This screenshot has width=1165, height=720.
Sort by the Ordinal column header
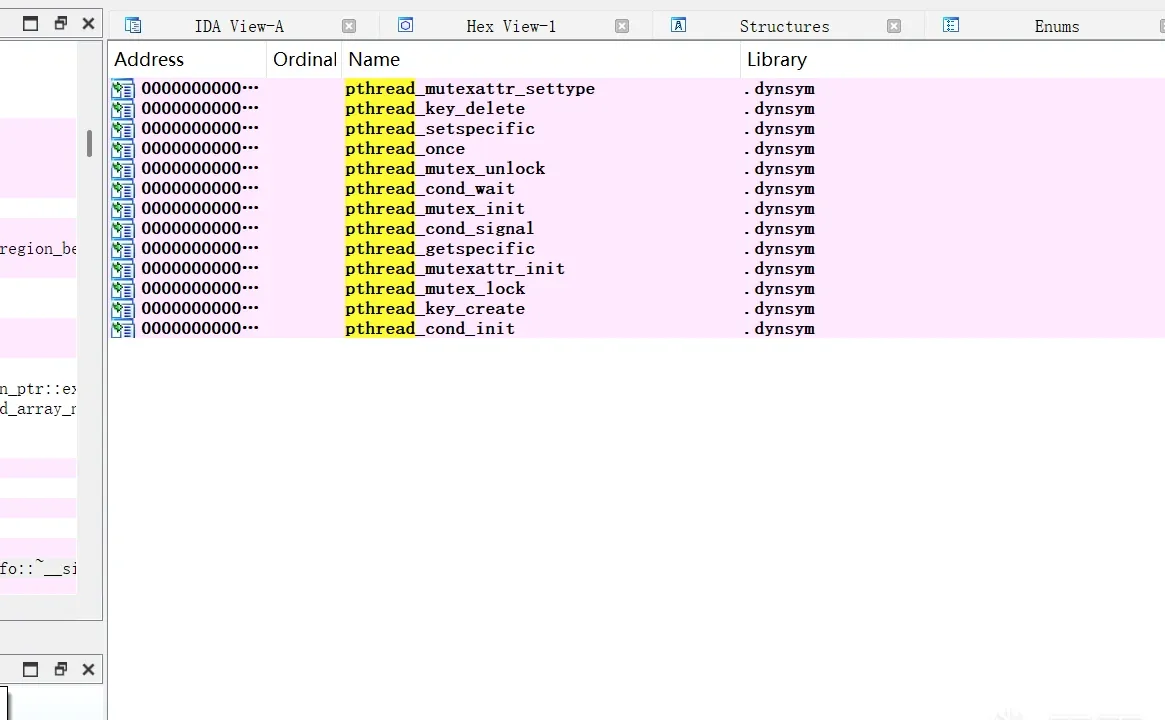click(x=305, y=59)
